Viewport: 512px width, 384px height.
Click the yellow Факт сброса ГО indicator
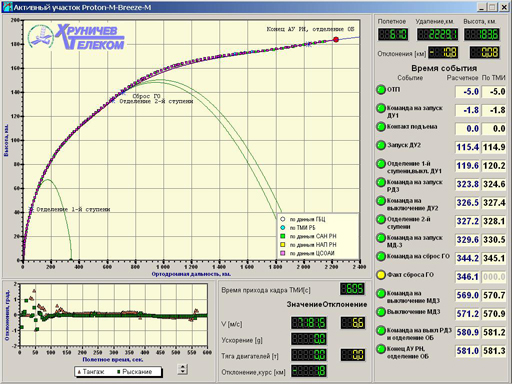381,275
